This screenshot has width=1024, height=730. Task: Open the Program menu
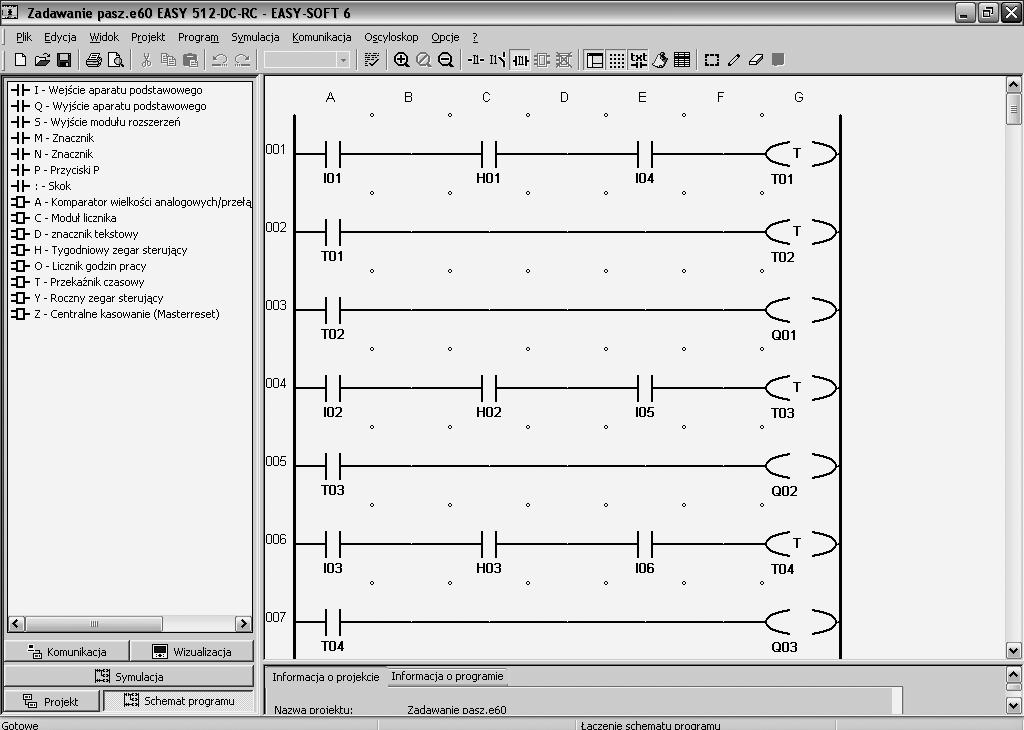coord(198,37)
